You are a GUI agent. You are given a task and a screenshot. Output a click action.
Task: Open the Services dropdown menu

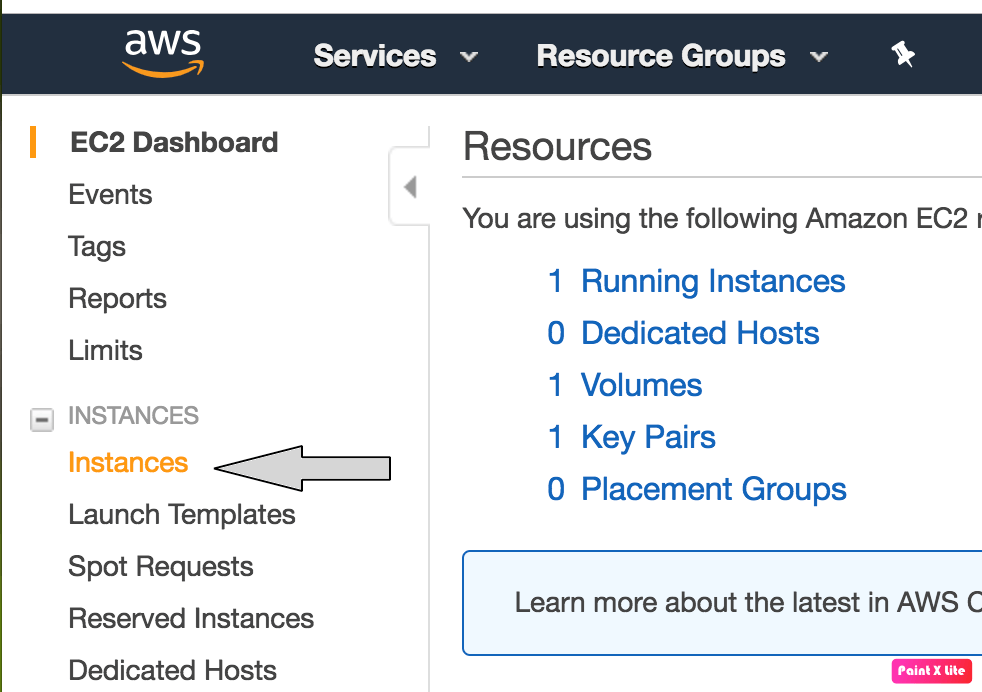click(x=396, y=56)
